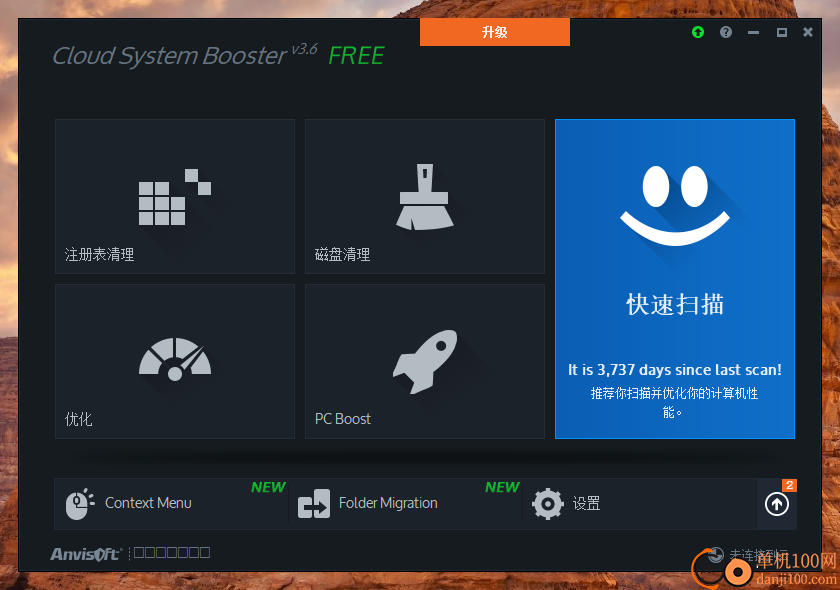Screen dimensions: 840x590
Task: Click the green FREE edition label
Action: [x=356, y=56]
